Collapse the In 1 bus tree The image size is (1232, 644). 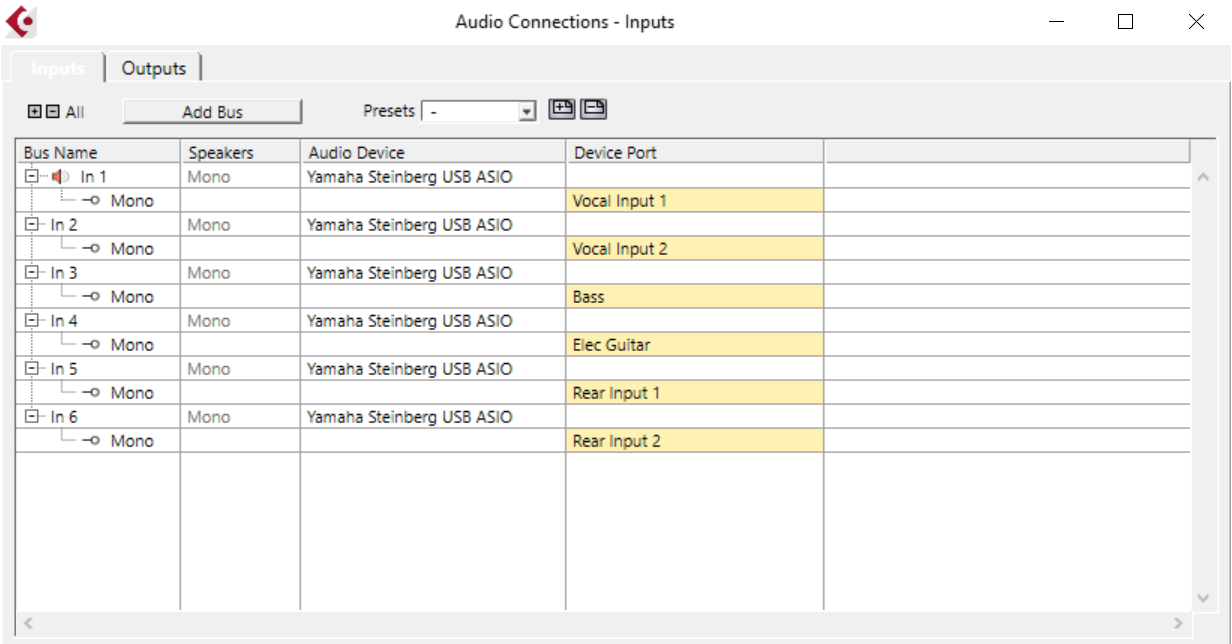32,177
